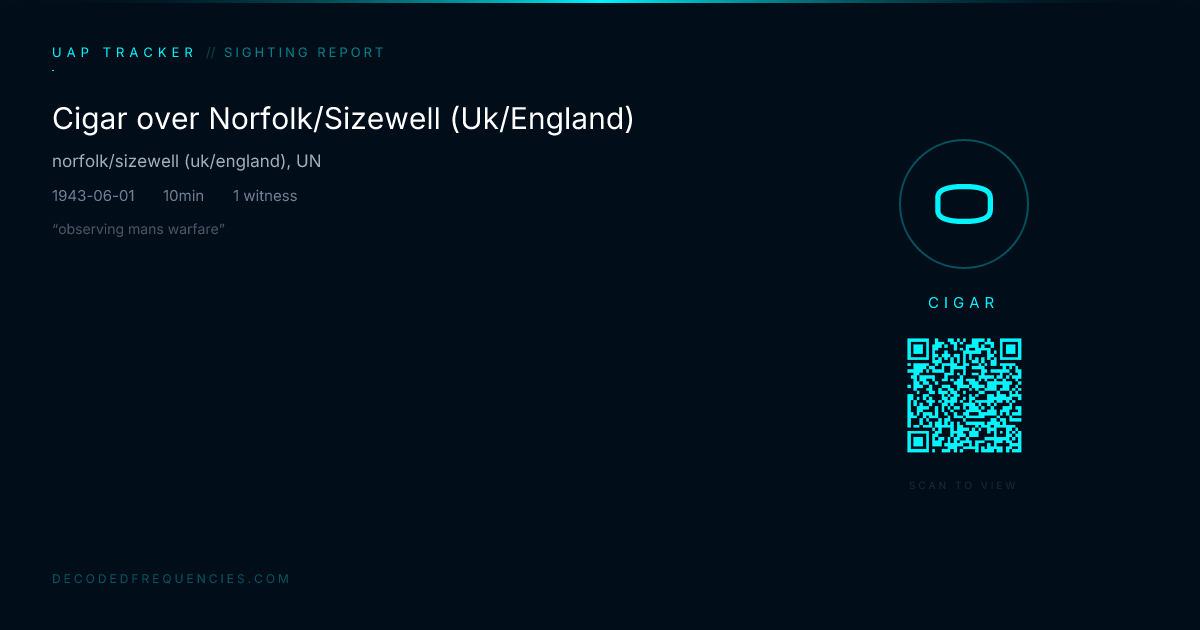The image size is (1200, 630).
Task: Click the circular ring around shape icon
Action: [964, 204]
